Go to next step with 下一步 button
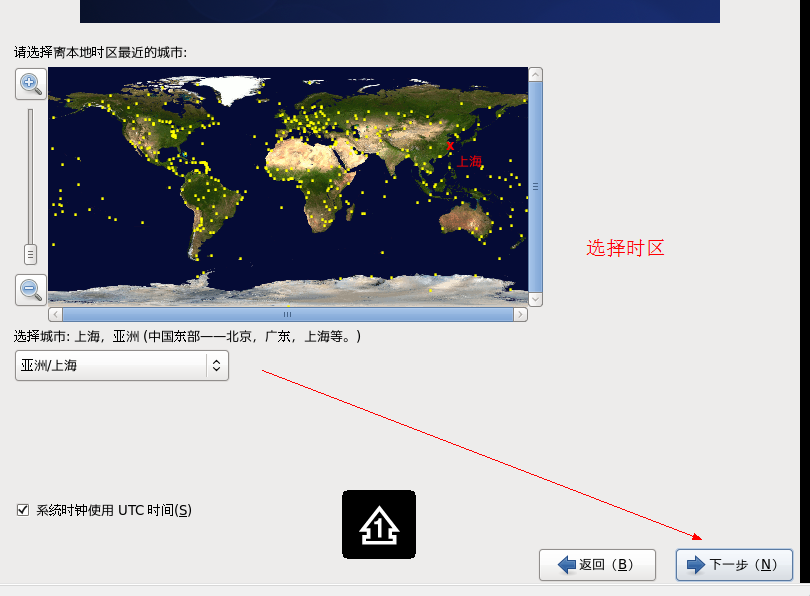Viewport: 810px width, 596px height. [x=734, y=565]
